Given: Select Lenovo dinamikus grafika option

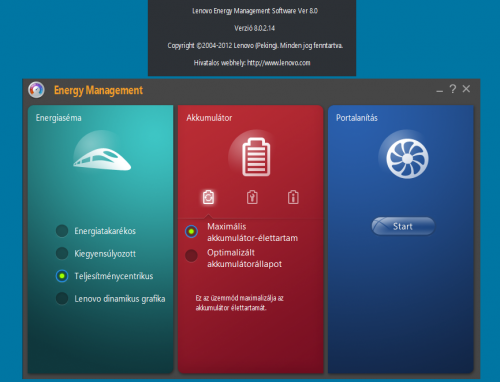Looking at the screenshot, I should coord(110,299).
